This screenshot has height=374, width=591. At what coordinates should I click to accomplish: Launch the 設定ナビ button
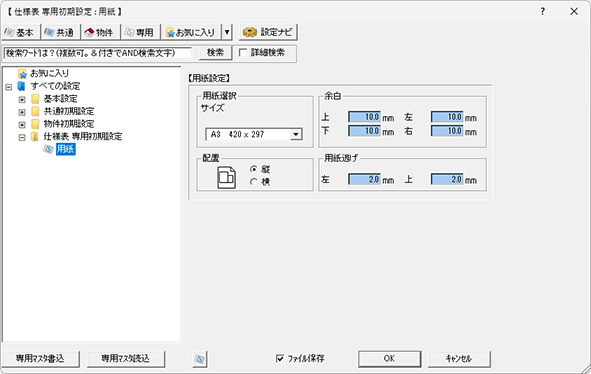click(x=268, y=32)
